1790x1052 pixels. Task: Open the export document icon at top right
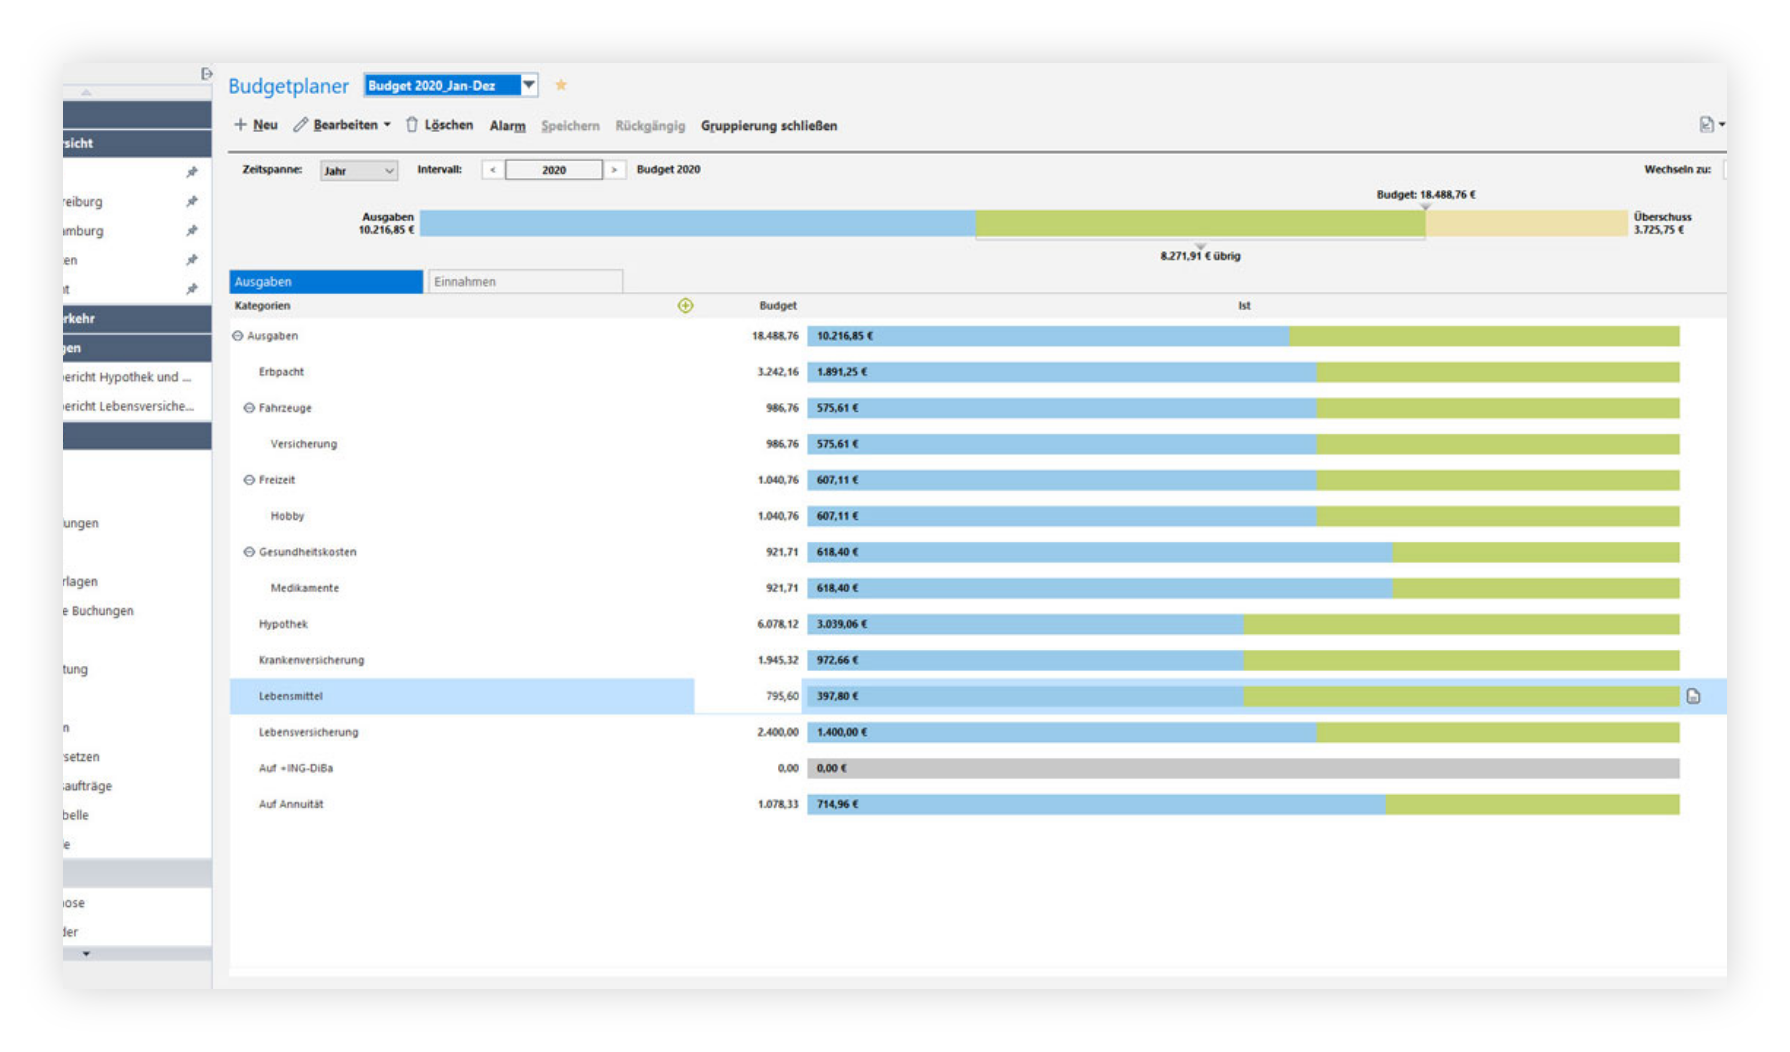click(x=1706, y=125)
